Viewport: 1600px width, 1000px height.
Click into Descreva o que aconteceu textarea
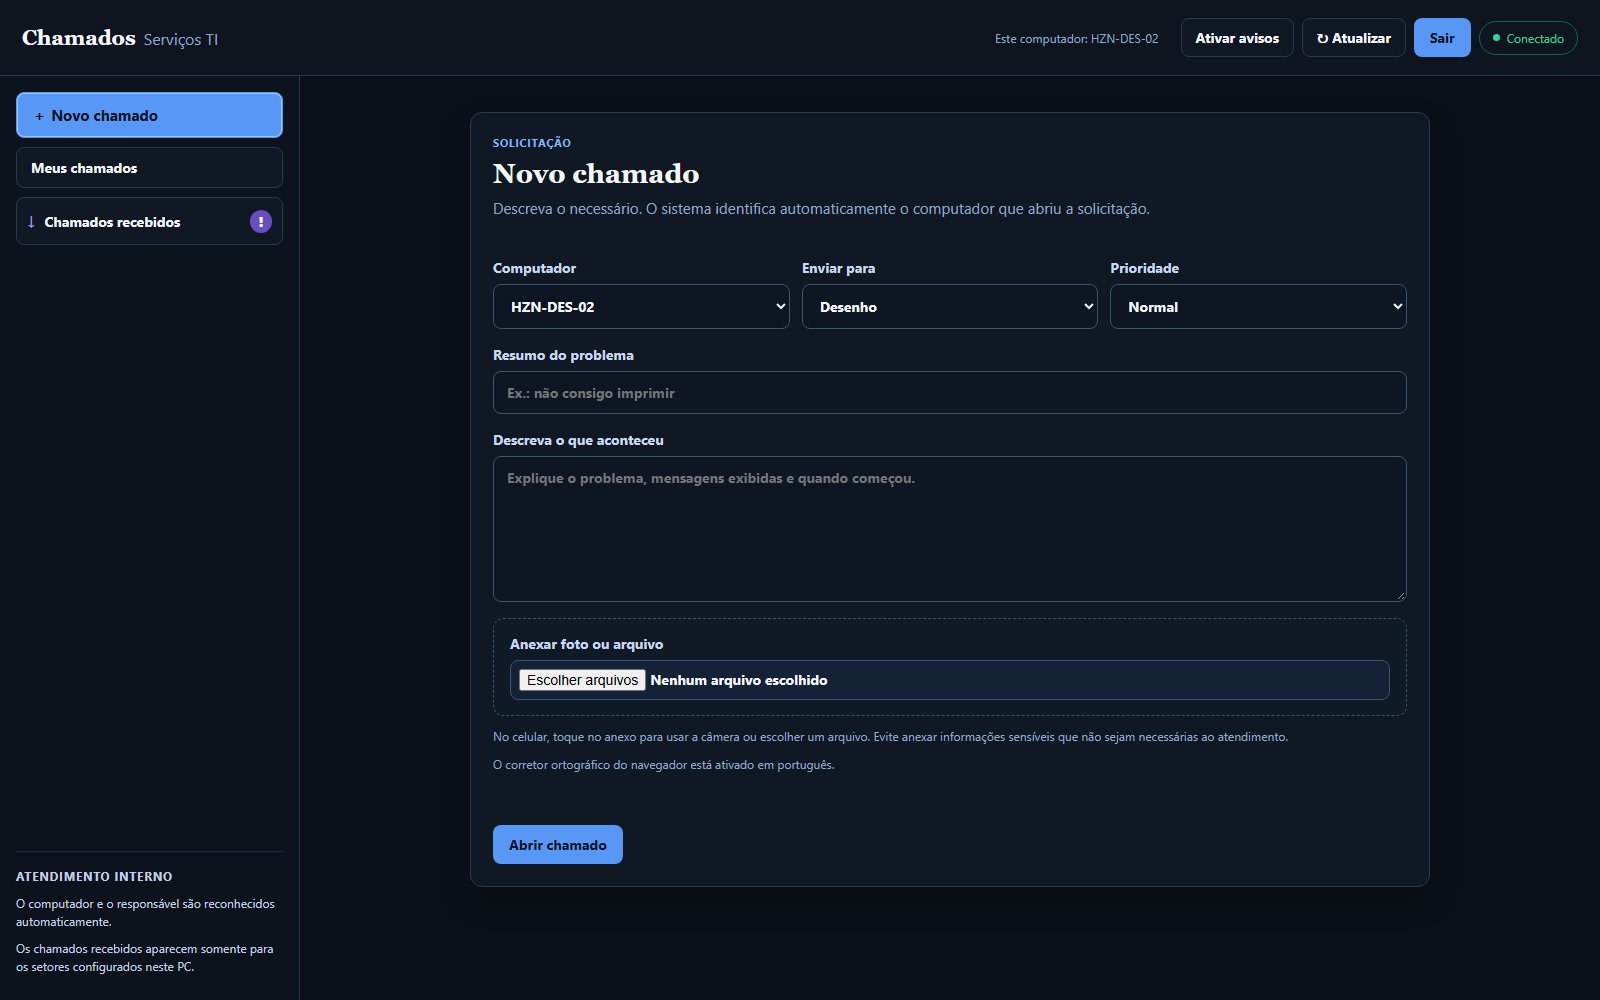tap(950, 529)
